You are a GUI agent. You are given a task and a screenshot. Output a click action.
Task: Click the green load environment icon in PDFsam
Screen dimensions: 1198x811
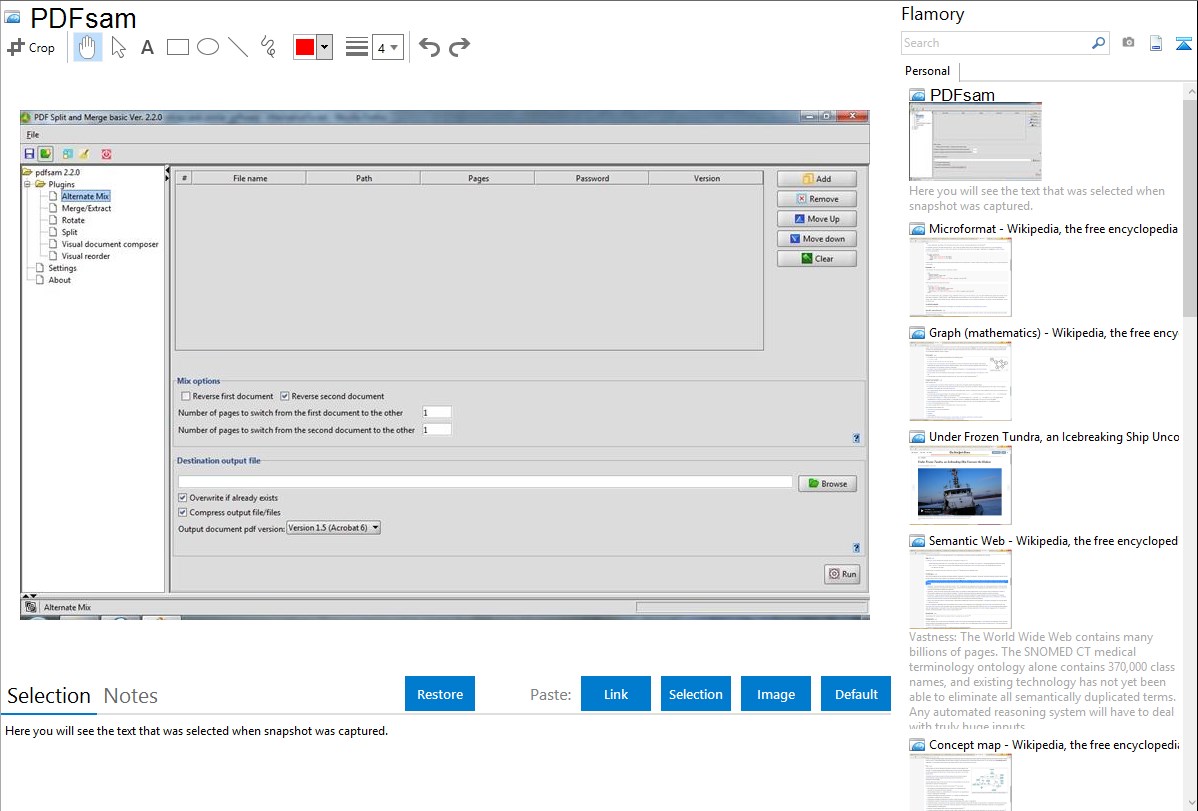(x=46, y=154)
